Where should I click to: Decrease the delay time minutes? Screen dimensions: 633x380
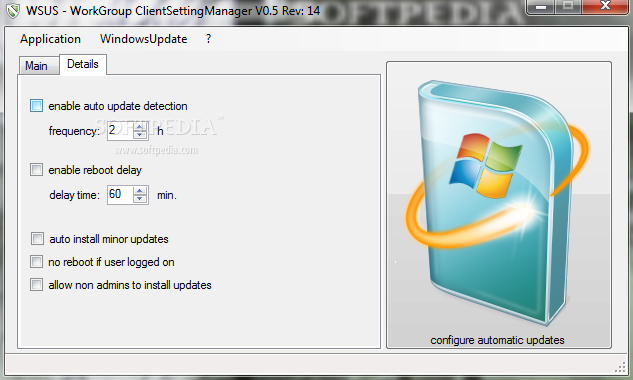(x=140, y=199)
